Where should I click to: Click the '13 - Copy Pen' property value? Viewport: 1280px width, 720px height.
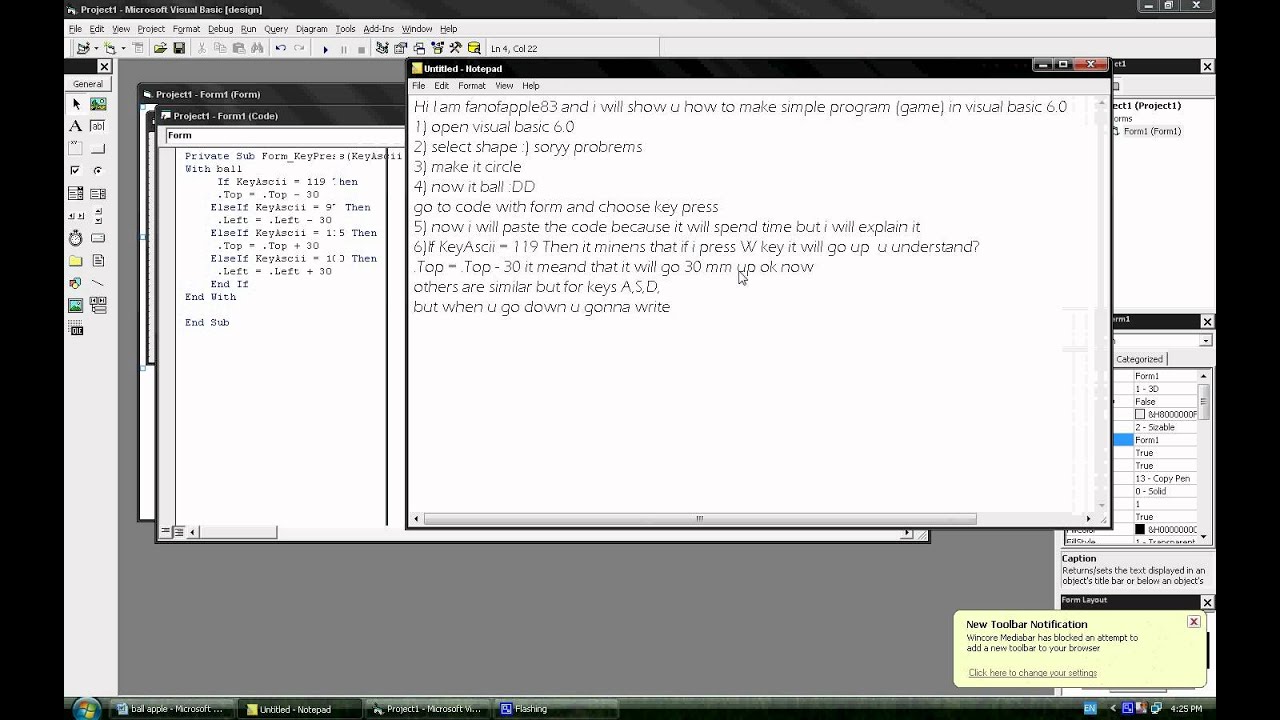pyautogui.click(x=1163, y=478)
